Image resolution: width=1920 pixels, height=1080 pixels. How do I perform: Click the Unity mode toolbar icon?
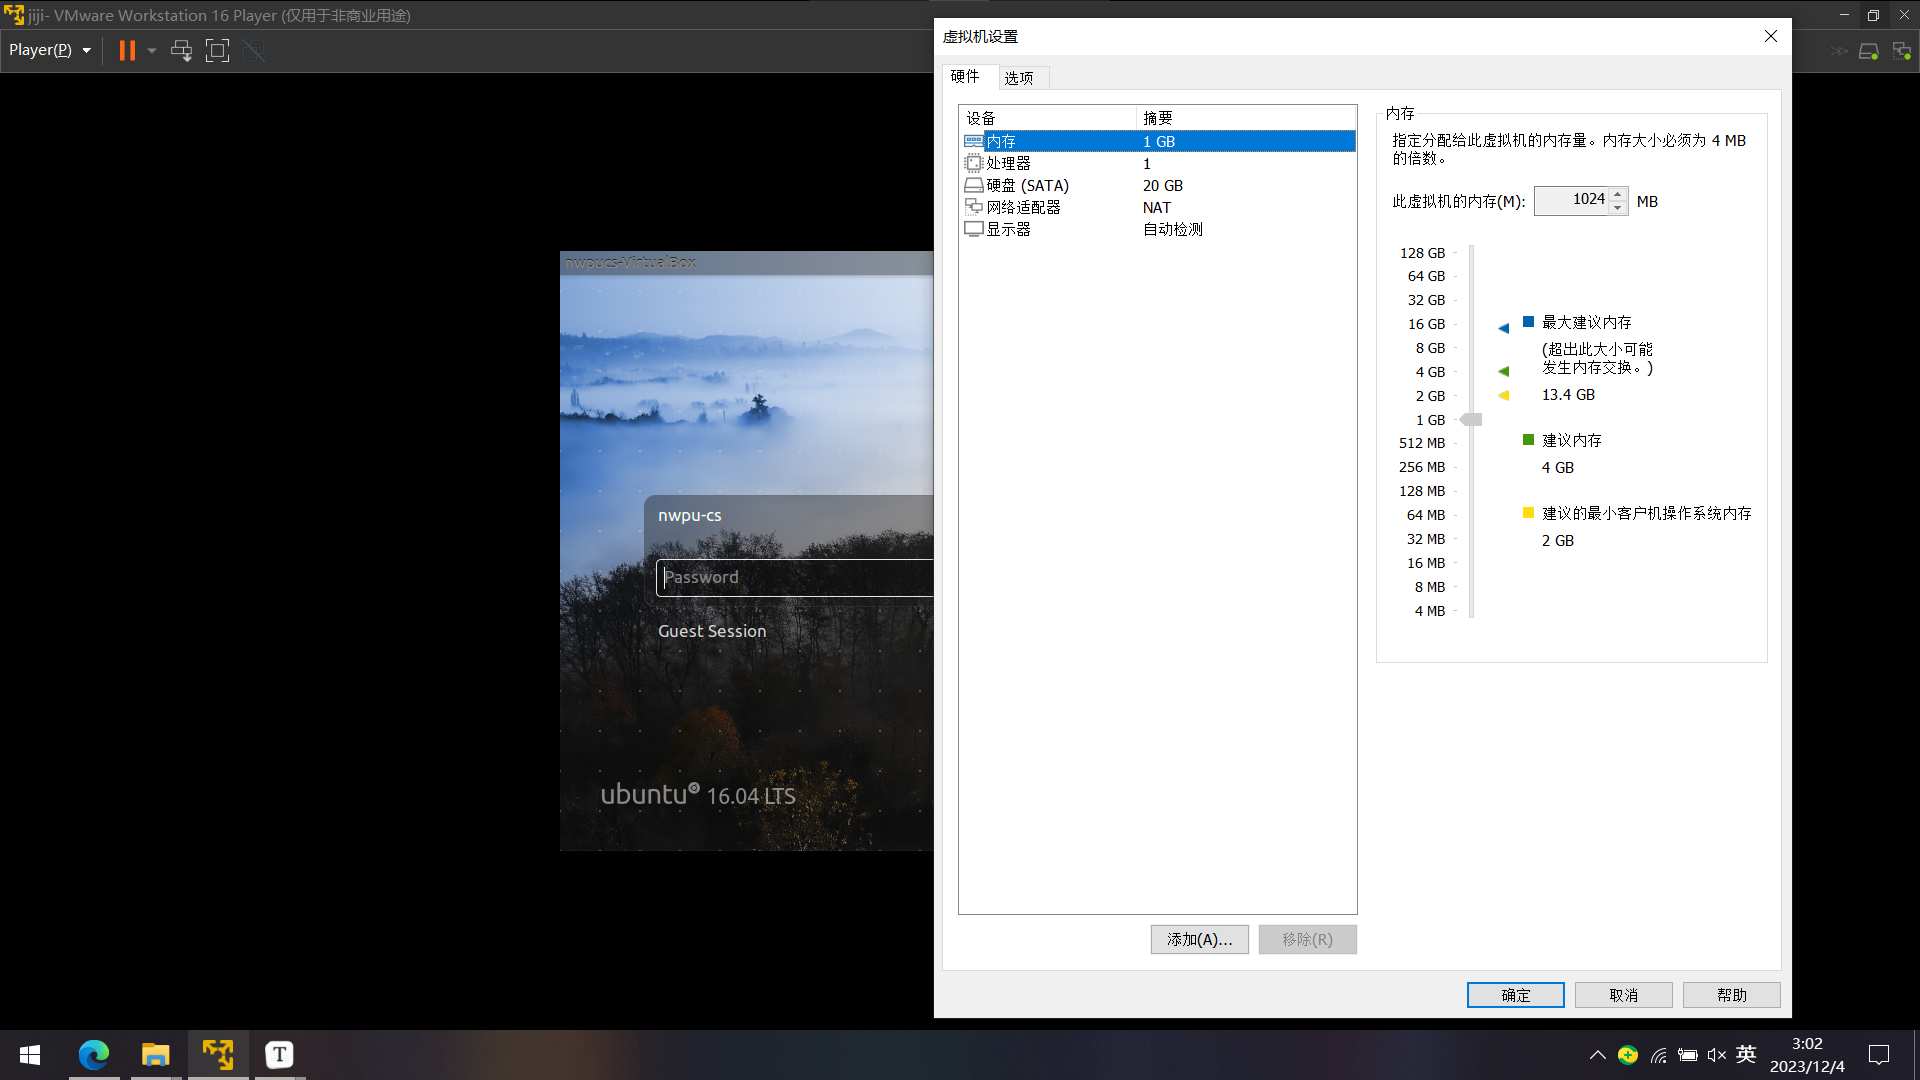pos(254,50)
